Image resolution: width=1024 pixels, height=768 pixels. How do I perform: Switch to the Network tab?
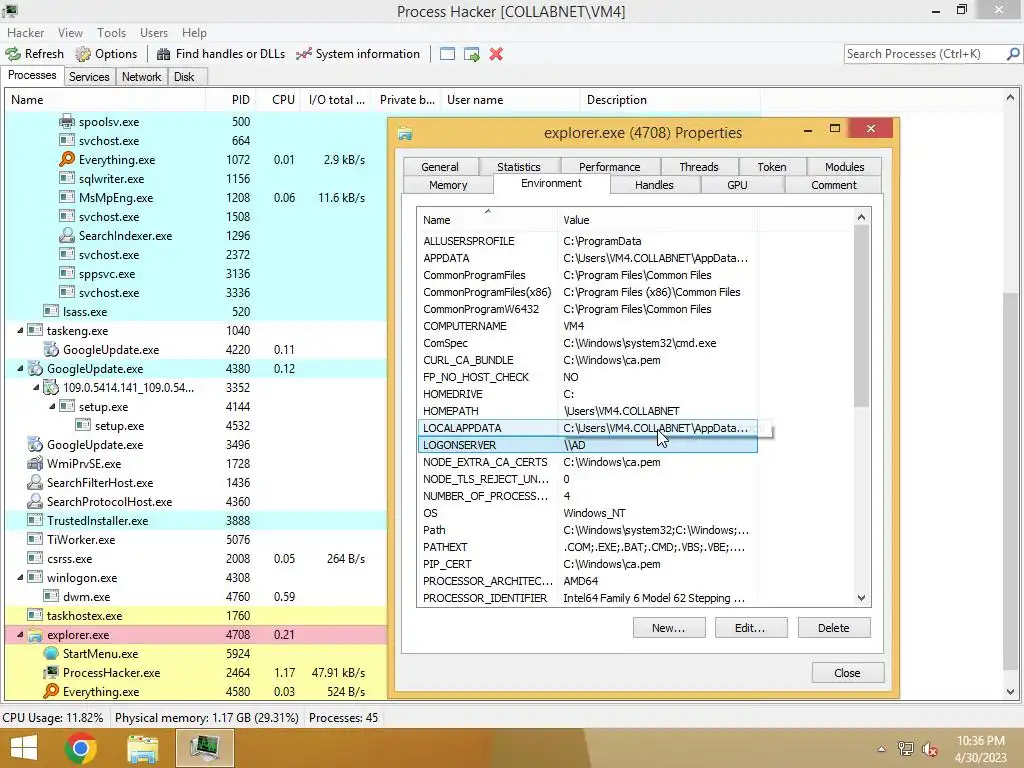141,76
